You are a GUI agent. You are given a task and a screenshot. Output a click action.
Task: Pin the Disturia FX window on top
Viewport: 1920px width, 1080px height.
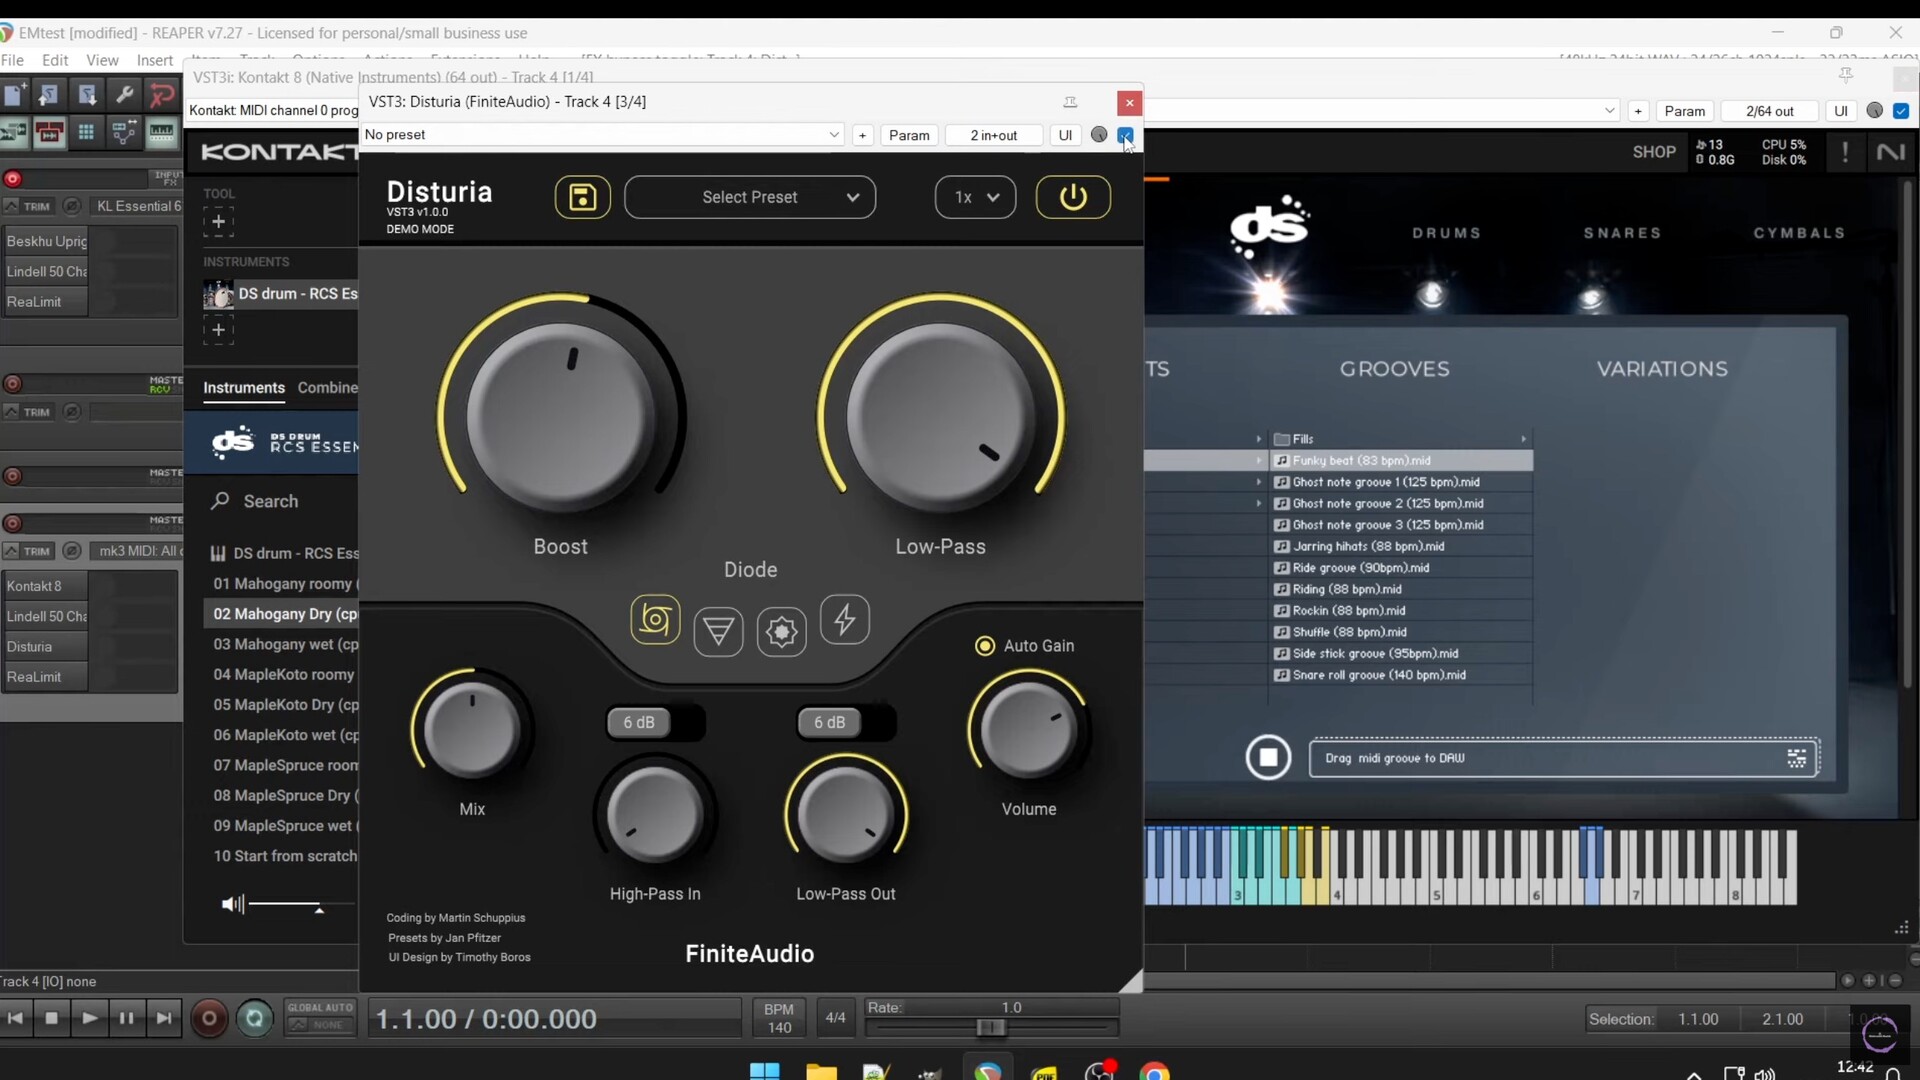point(1070,102)
